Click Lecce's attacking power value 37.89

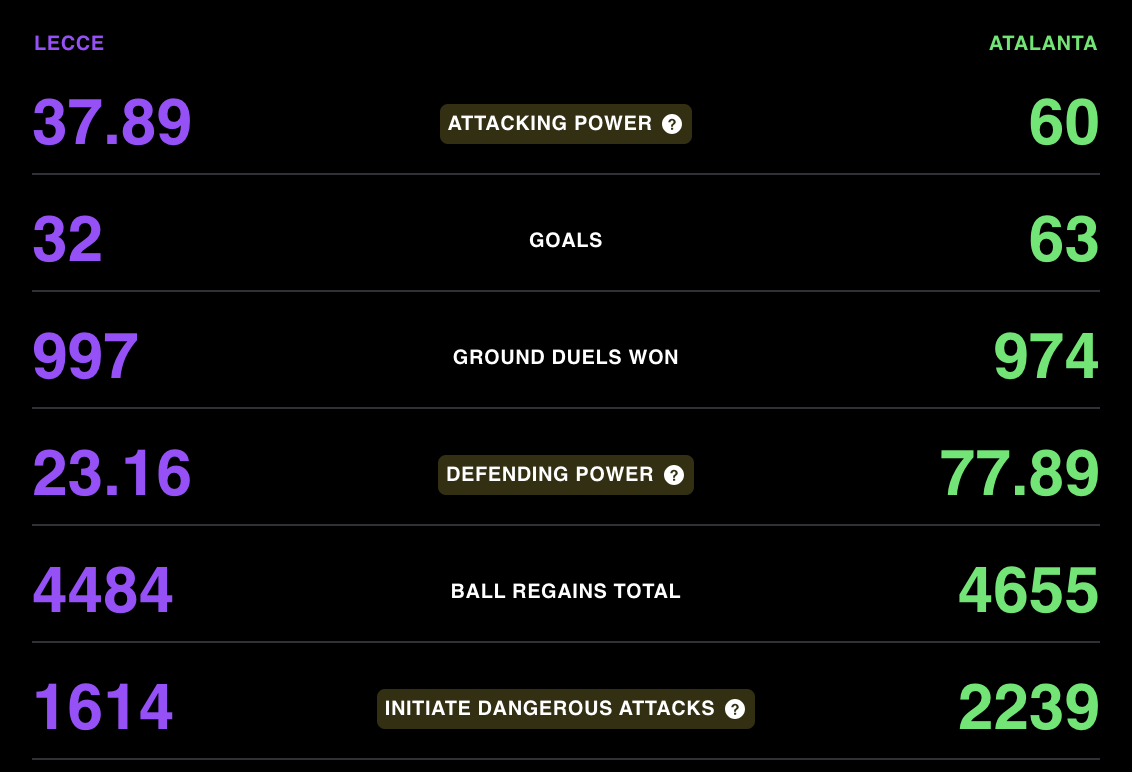(113, 123)
